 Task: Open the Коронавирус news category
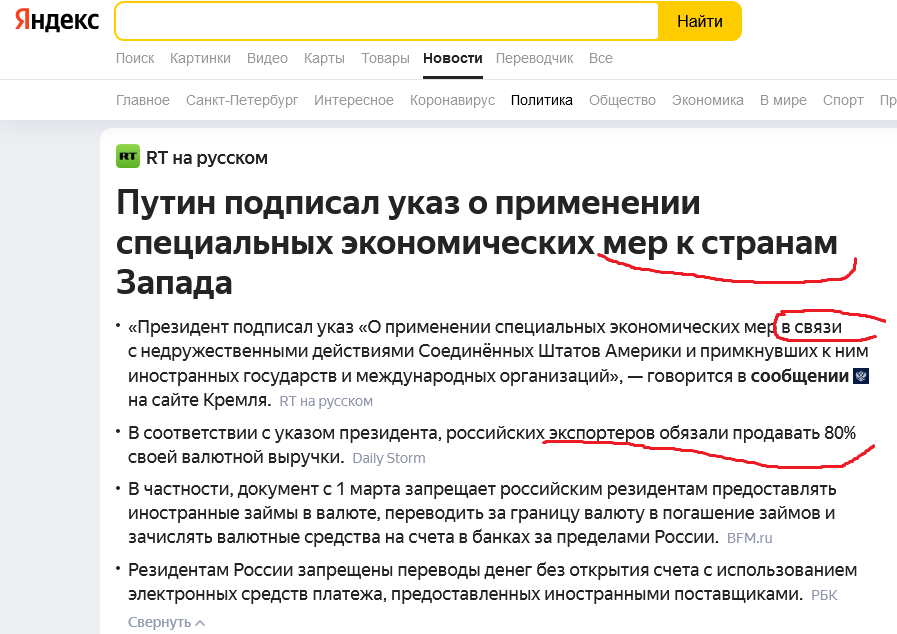[452, 100]
